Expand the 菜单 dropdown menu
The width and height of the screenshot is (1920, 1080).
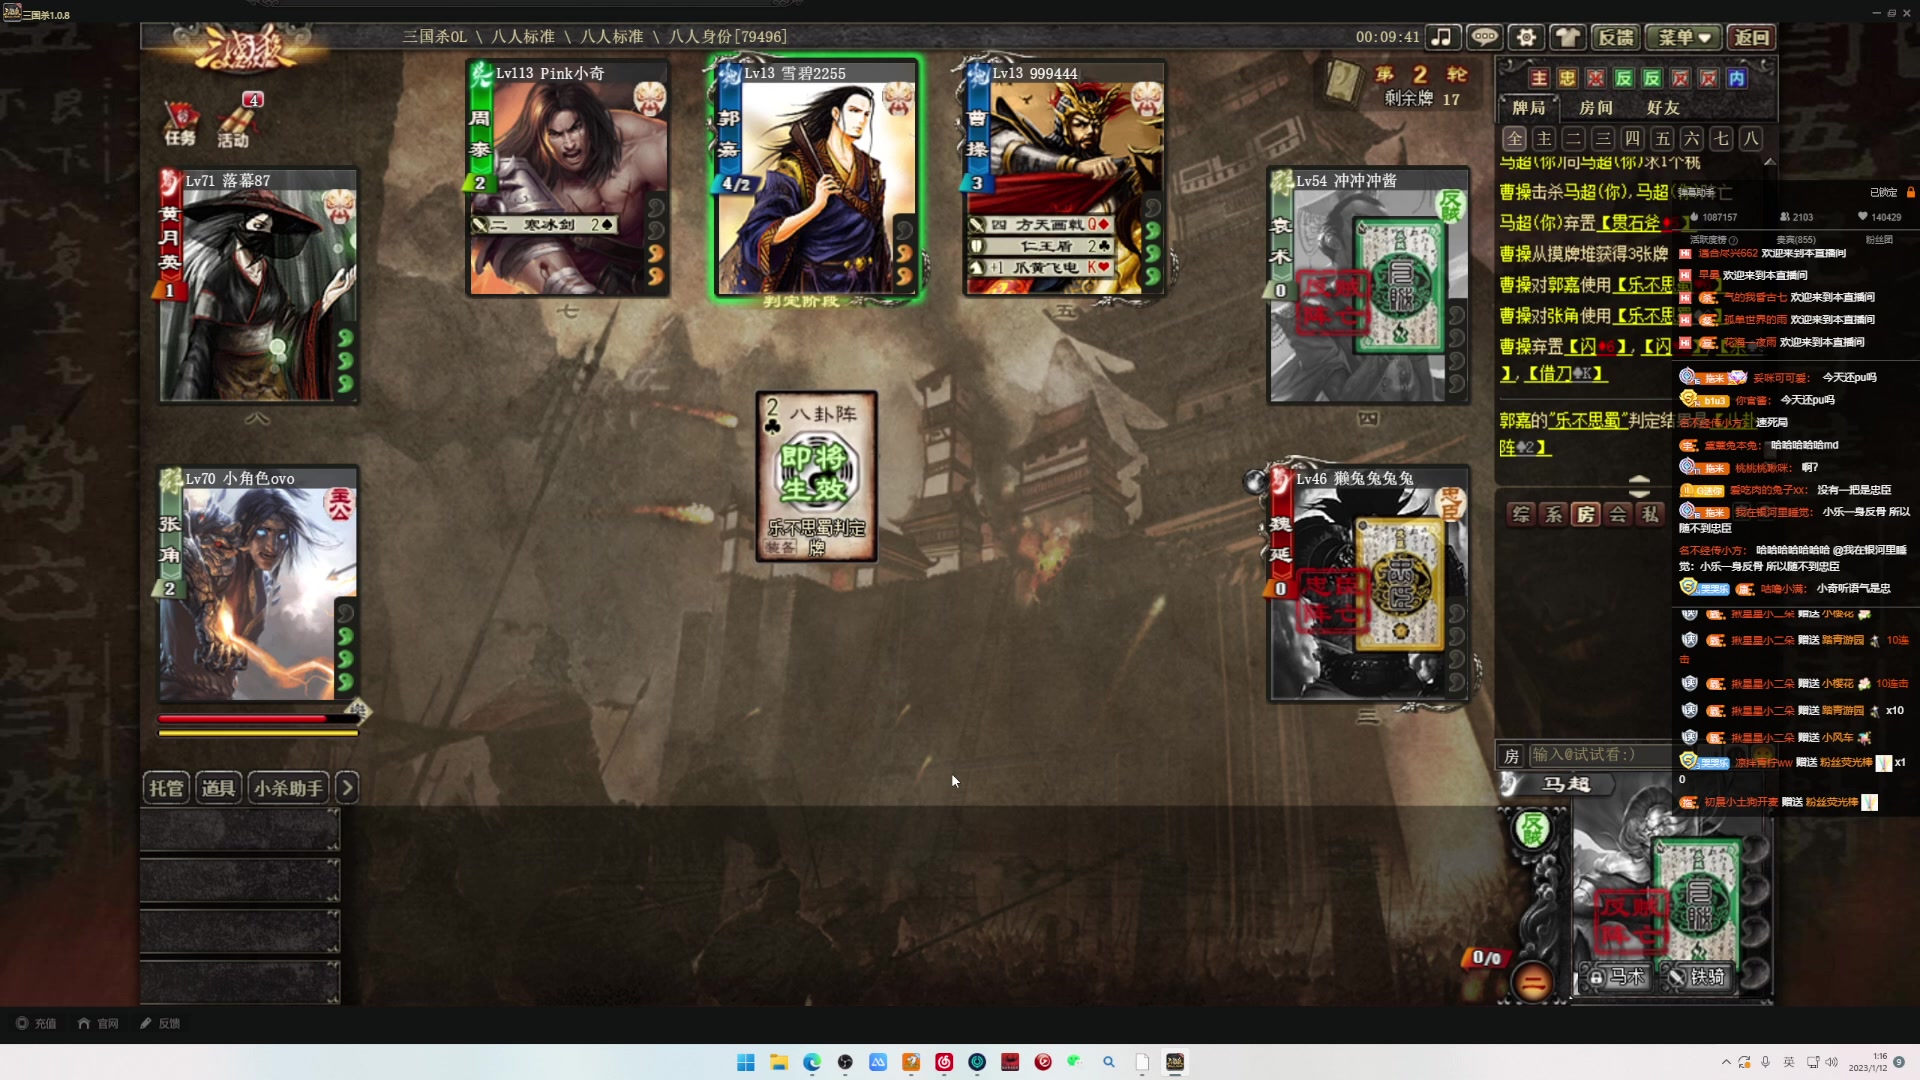(x=1684, y=37)
